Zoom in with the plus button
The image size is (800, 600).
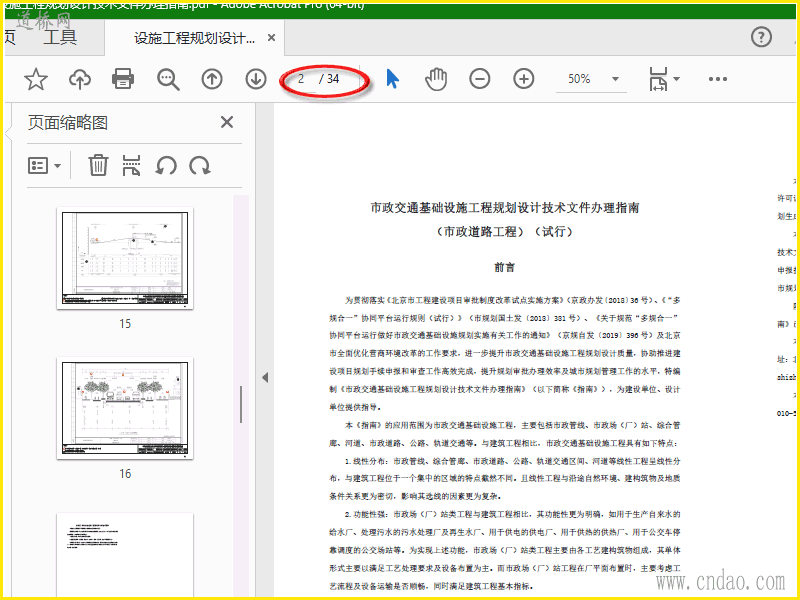pyautogui.click(x=523, y=79)
